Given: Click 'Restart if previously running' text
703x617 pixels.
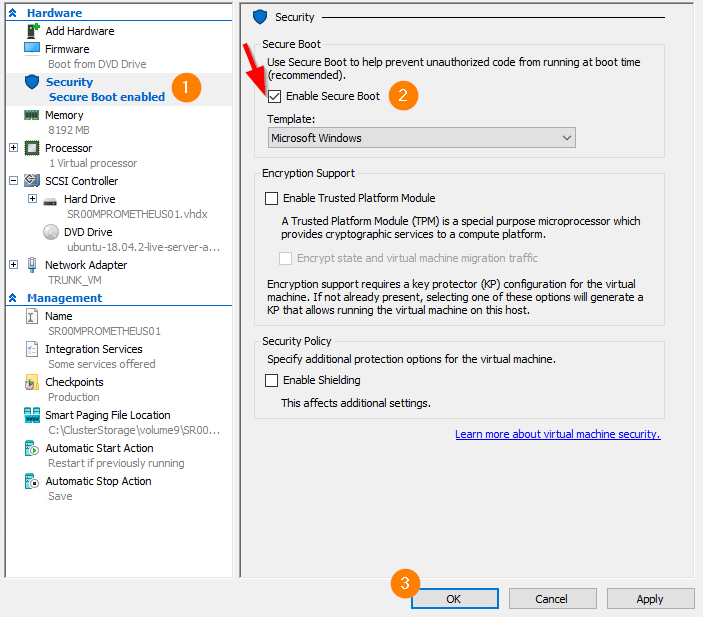Looking at the screenshot, I should 117,463.
